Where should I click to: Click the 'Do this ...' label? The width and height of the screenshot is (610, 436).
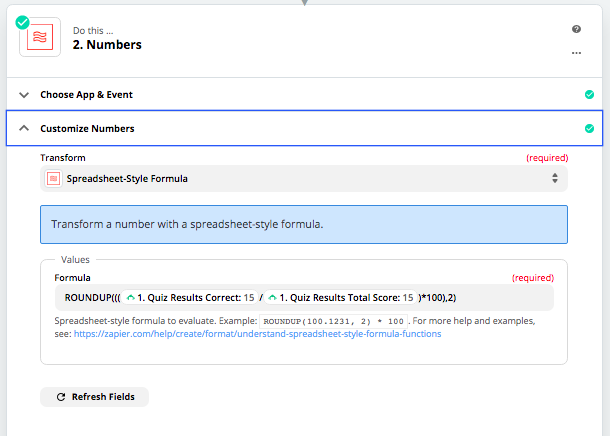point(93,30)
